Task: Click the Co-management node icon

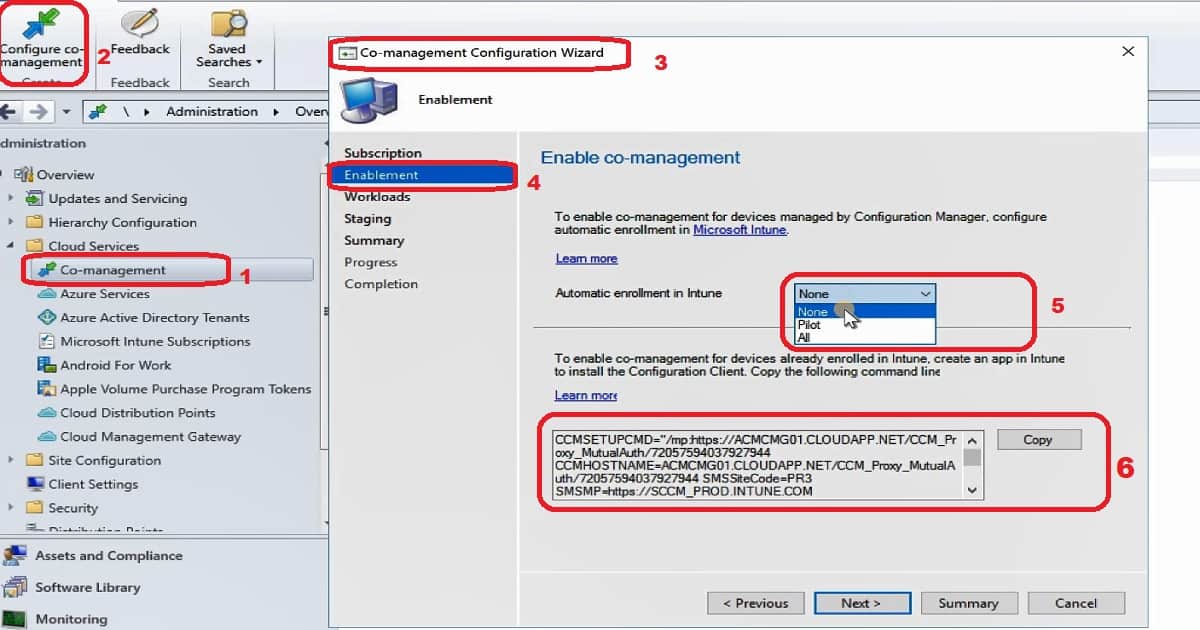Action: (45, 270)
